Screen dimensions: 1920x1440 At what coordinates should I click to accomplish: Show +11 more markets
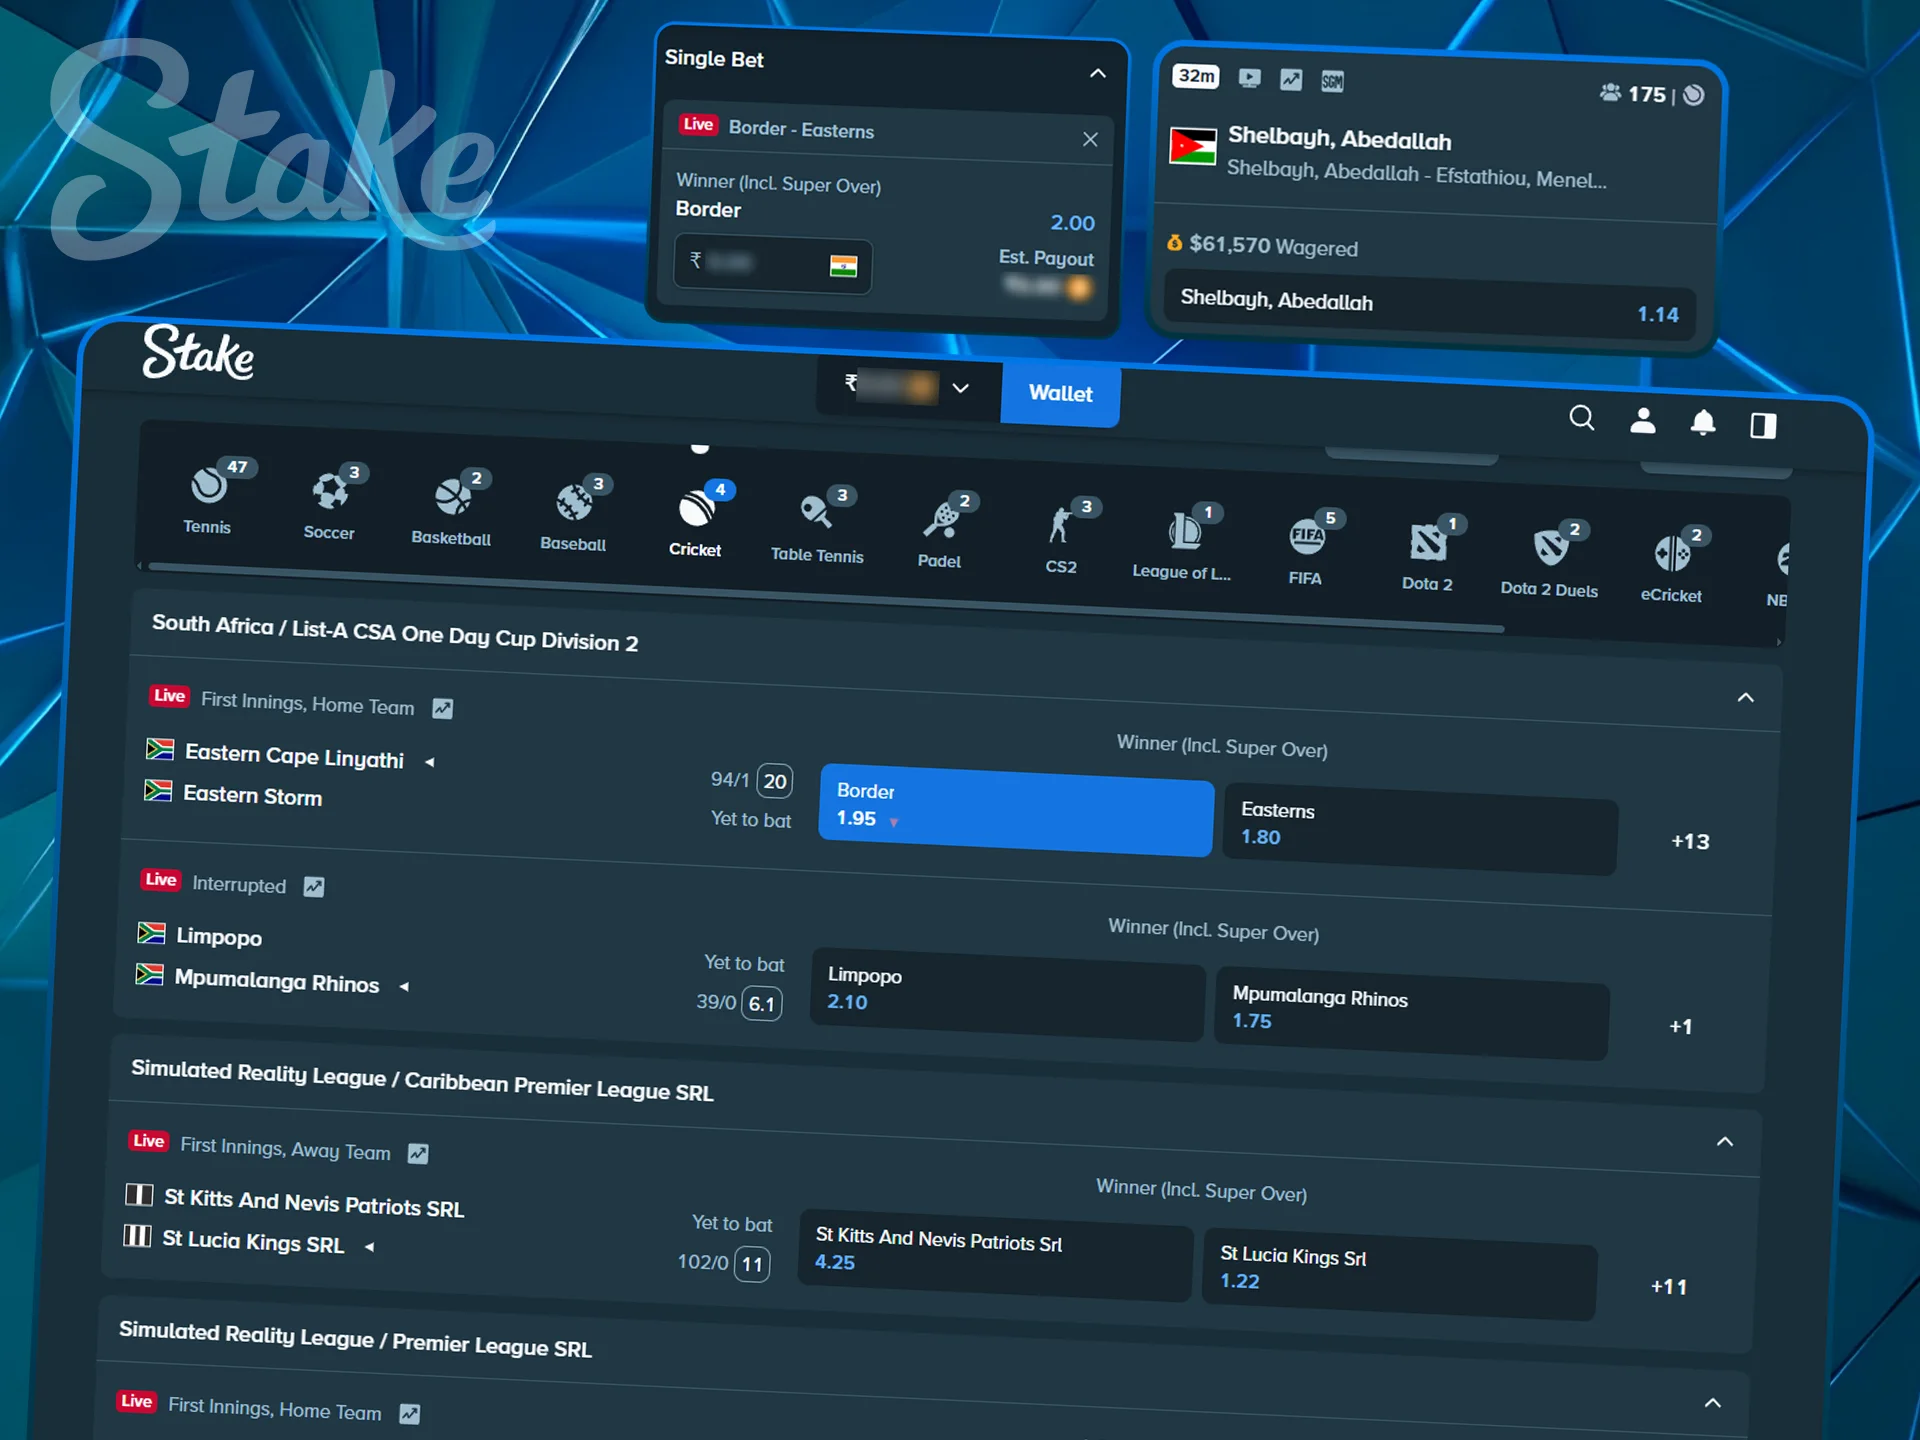pos(1669,1287)
